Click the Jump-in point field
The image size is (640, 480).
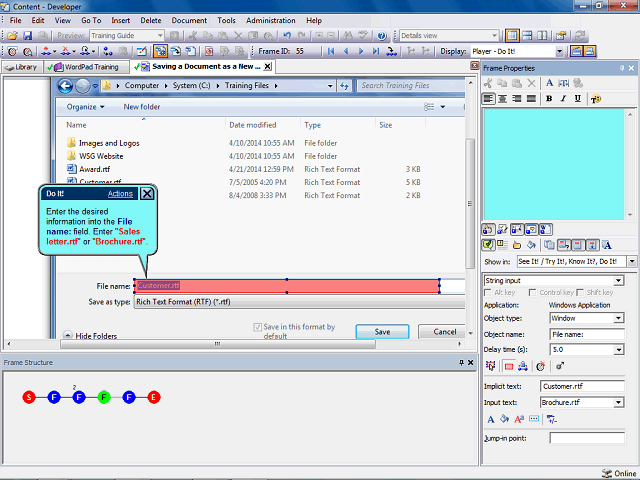coord(587,438)
